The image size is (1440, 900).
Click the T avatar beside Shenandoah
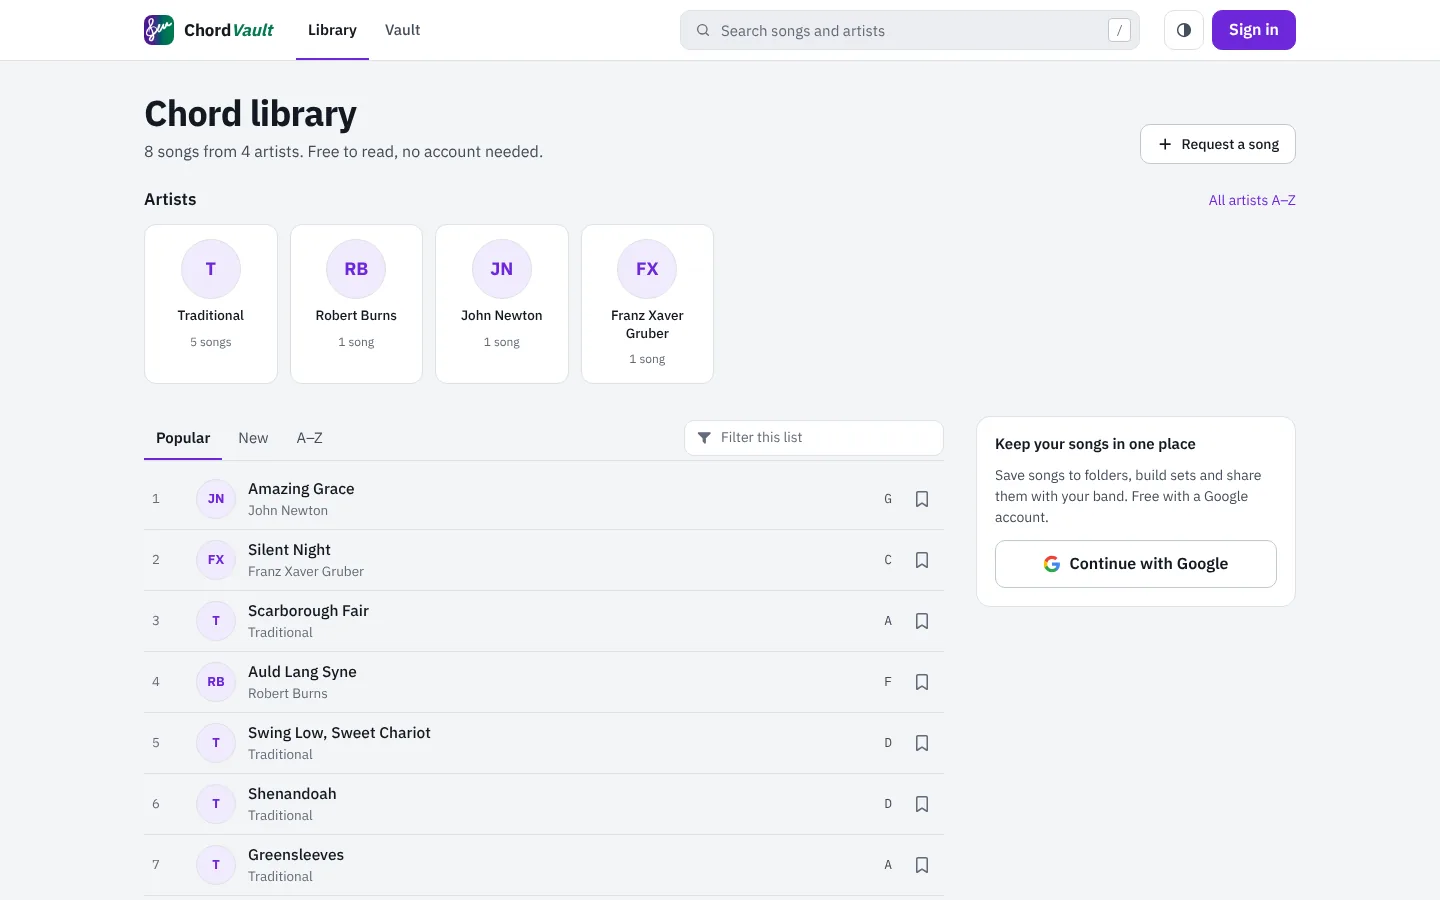coord(216,804)
